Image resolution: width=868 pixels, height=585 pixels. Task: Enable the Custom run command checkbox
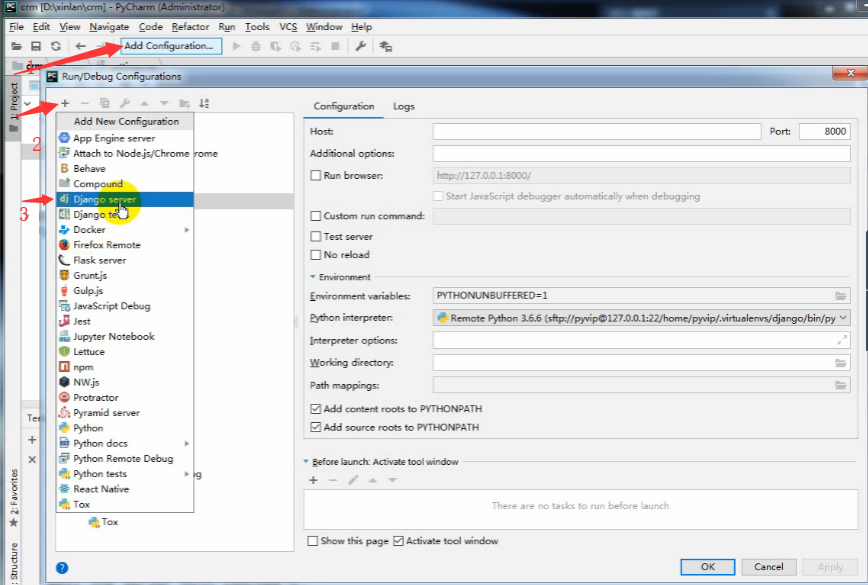pyautogui.click(x=316, y=216)
